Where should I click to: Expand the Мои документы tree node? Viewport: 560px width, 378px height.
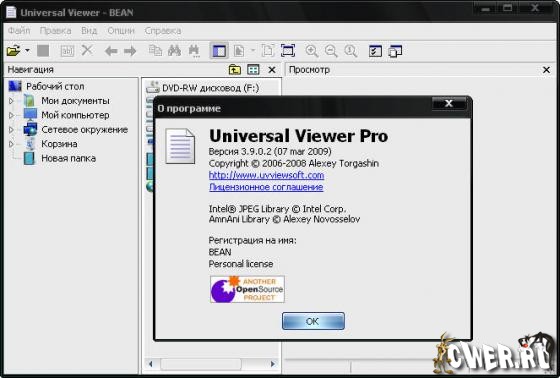tap(11, 101)
